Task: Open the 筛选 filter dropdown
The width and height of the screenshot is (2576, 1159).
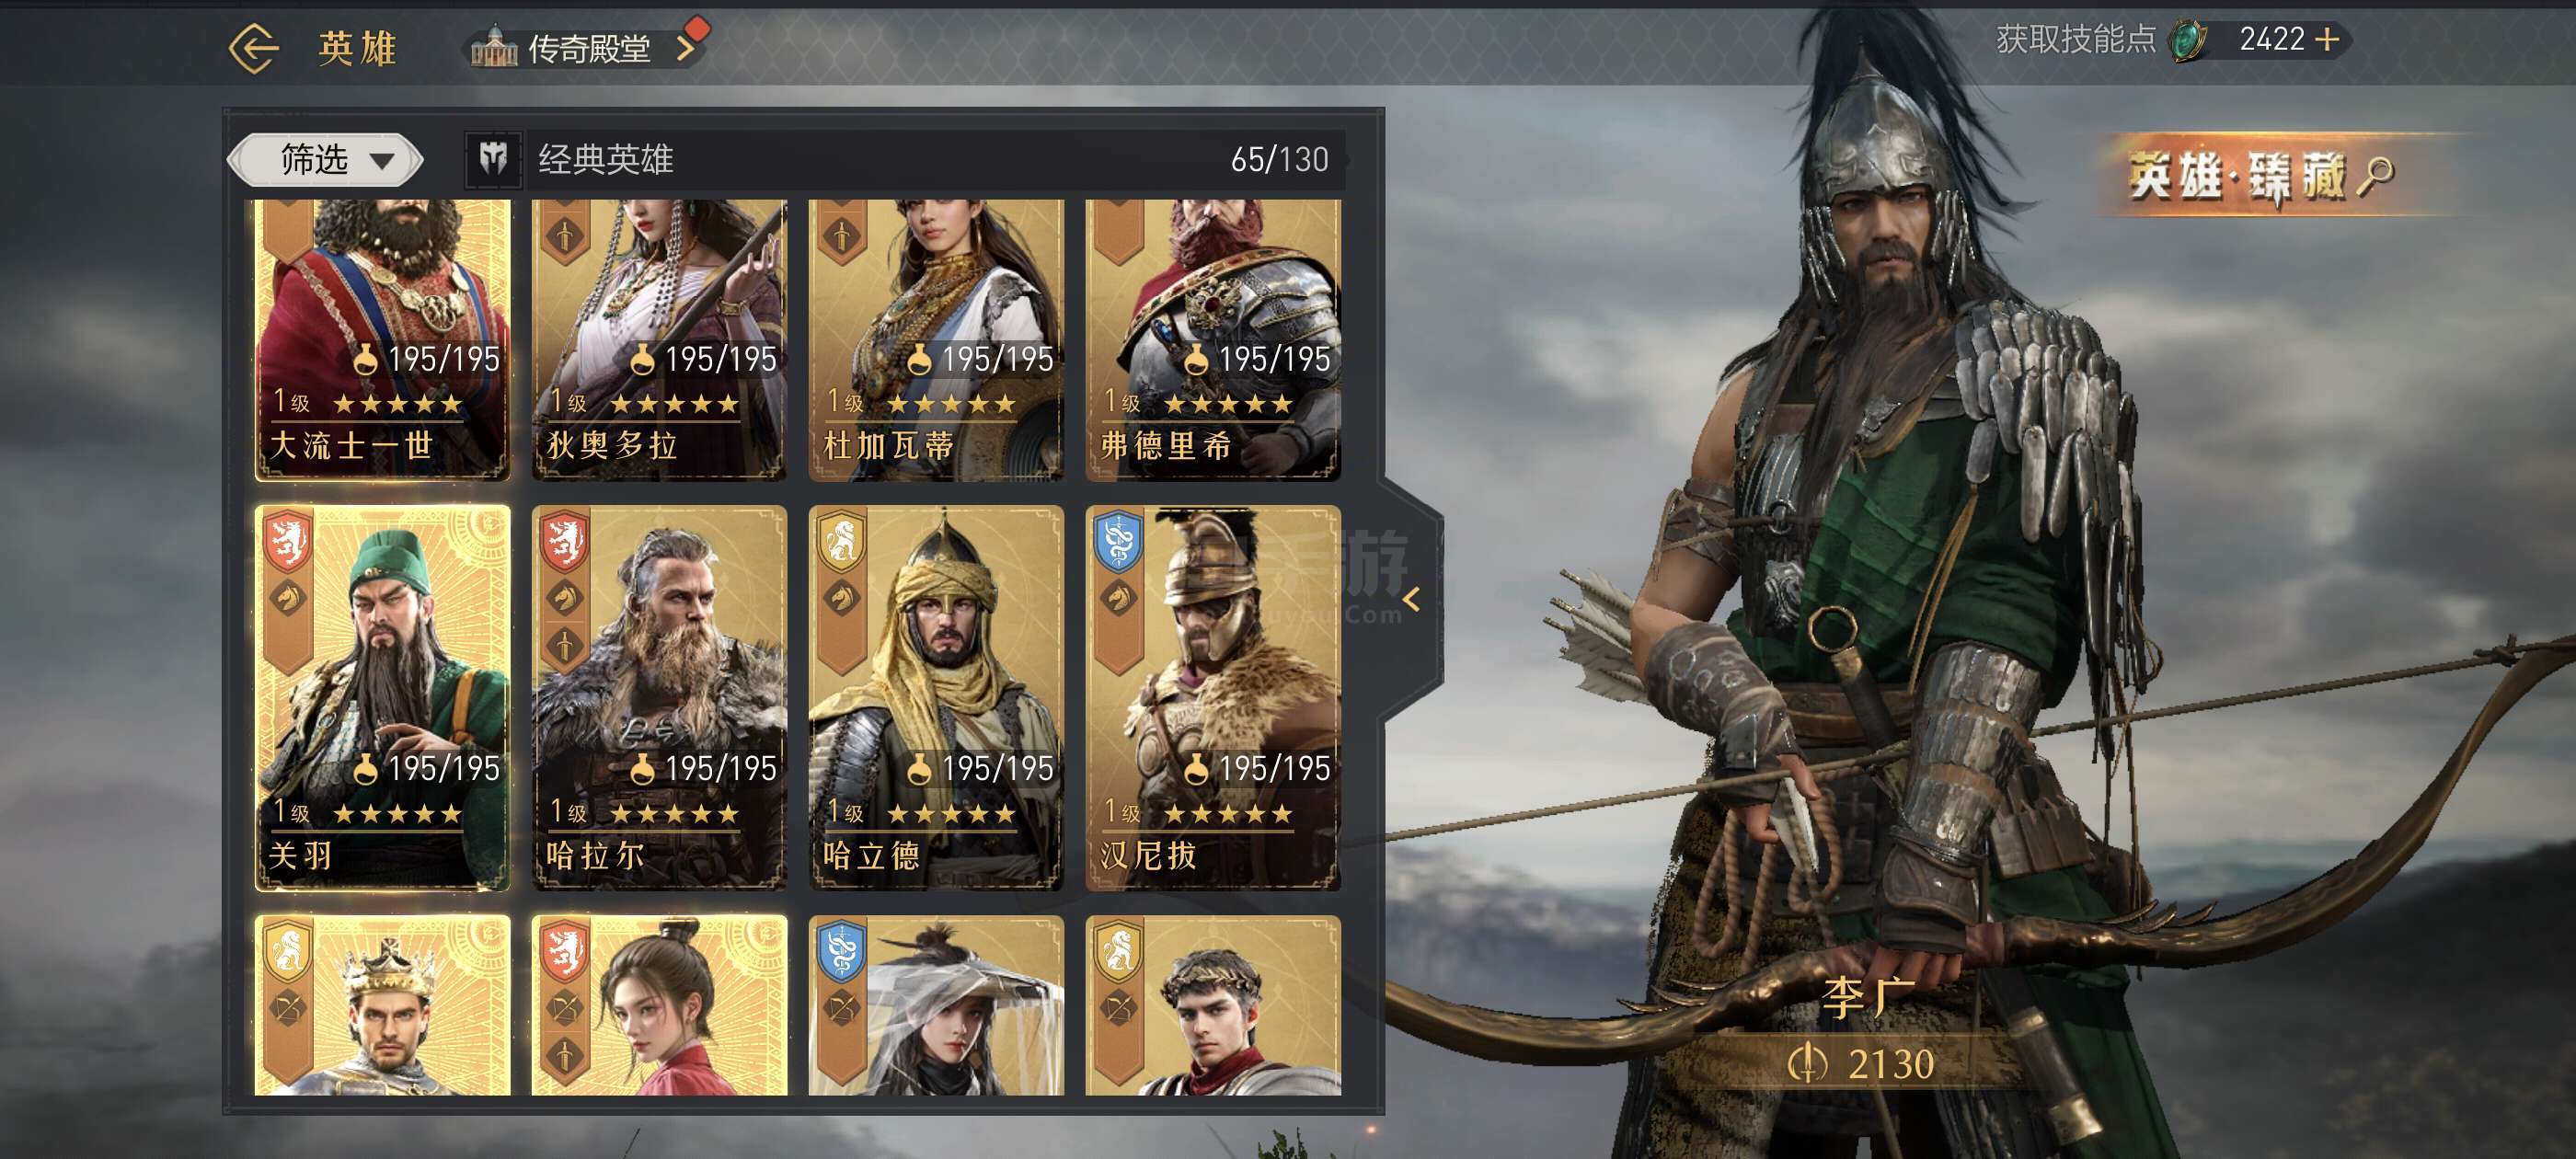Action: click(x=326, y=160)
